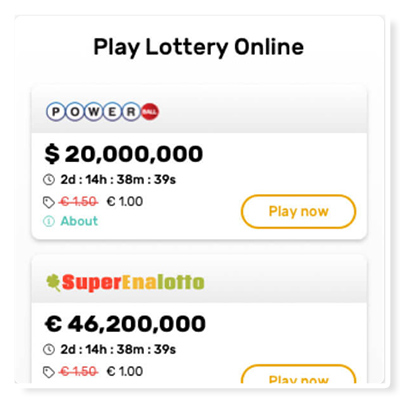
Task: Open the About link for Powerball
Action: (79, 221)
